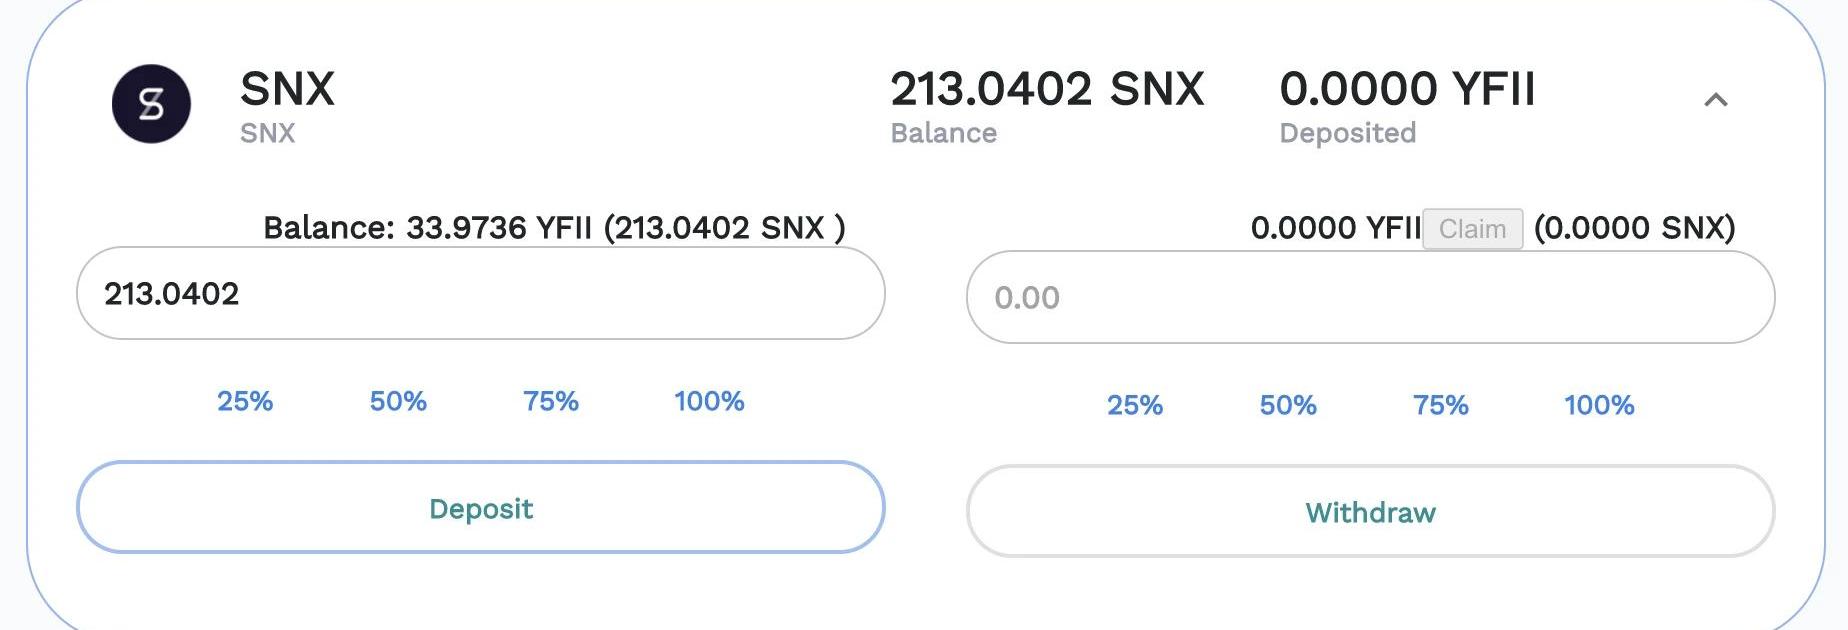The height and width of the screenshot is (630, 1848).
Task: Select 100% for the withdraw amount
Action: (1599, 405)
